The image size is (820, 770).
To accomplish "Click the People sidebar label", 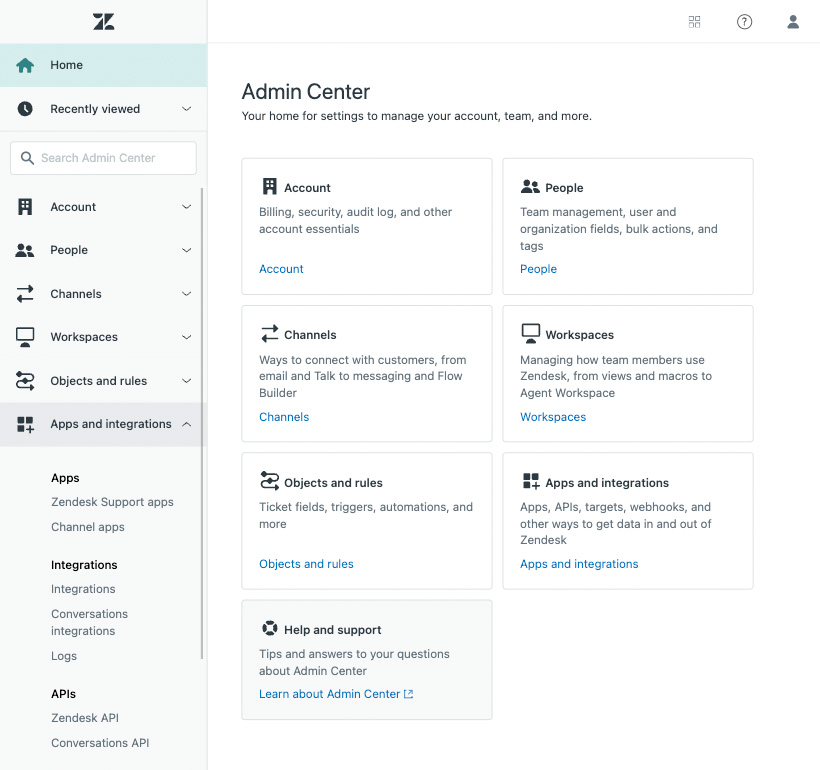I will pos(69,250).
